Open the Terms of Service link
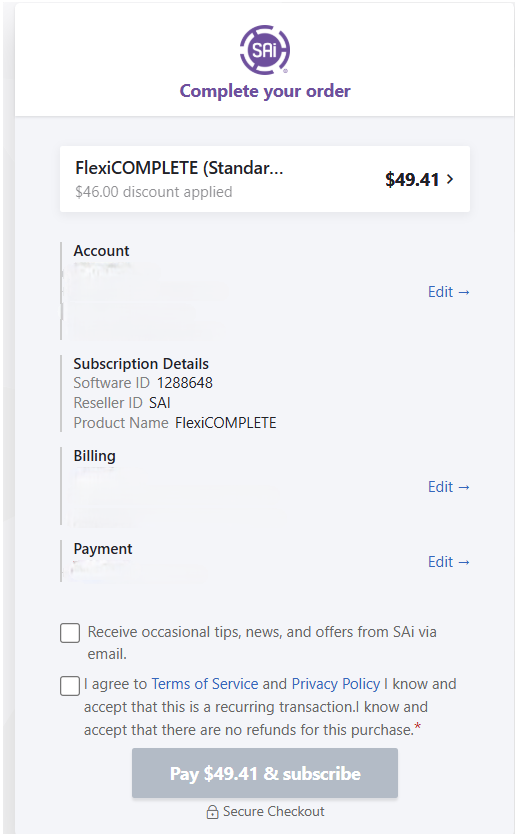Viewport: 515px width, 834px height. click(x=205, y=683)
